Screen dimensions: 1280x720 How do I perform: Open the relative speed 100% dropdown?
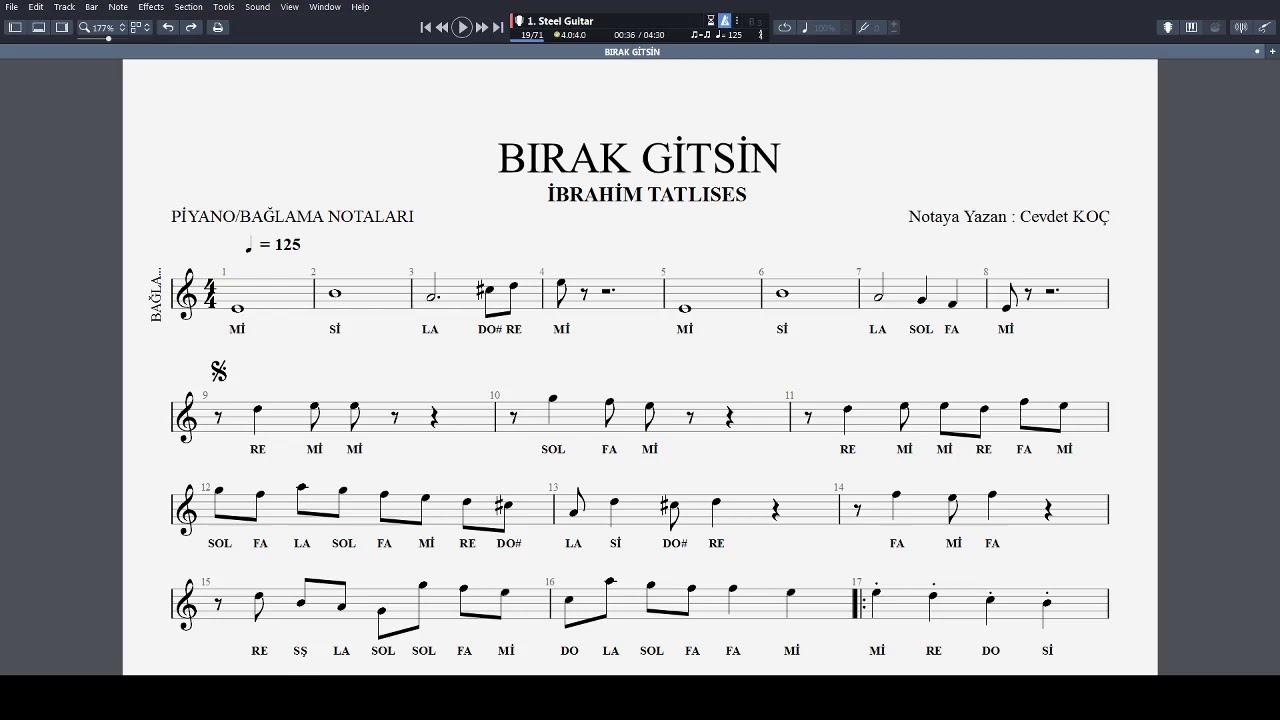pos(825,28)
